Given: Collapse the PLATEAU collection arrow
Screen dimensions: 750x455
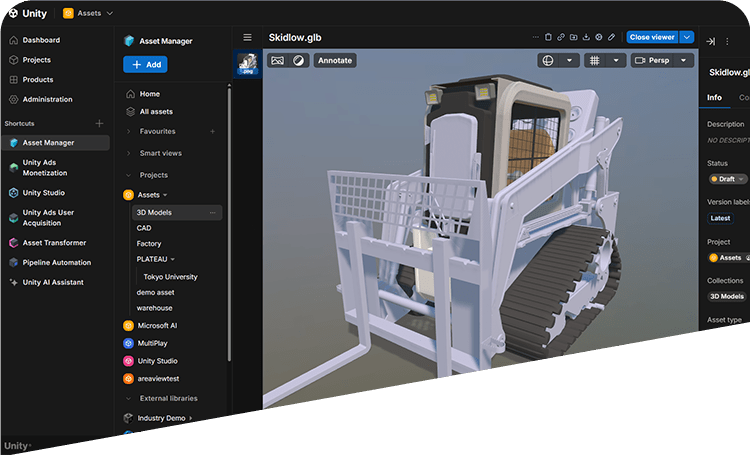Looking at the screenshot, I should tap(173, 259).
